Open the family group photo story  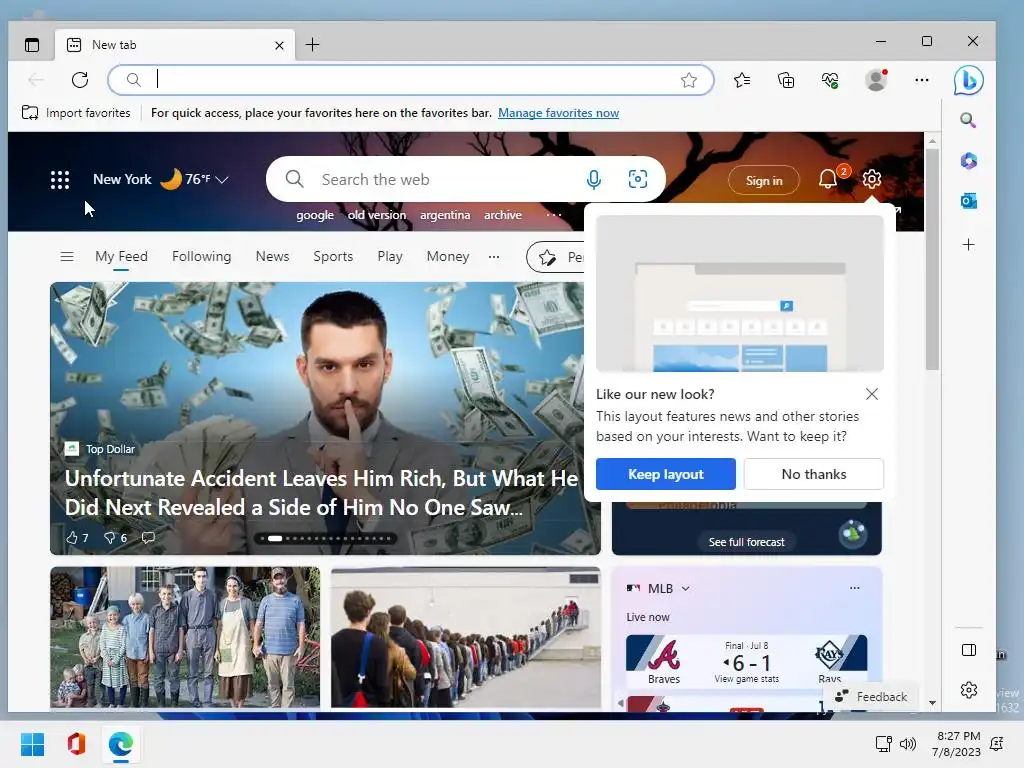click(x=185, y=637)
